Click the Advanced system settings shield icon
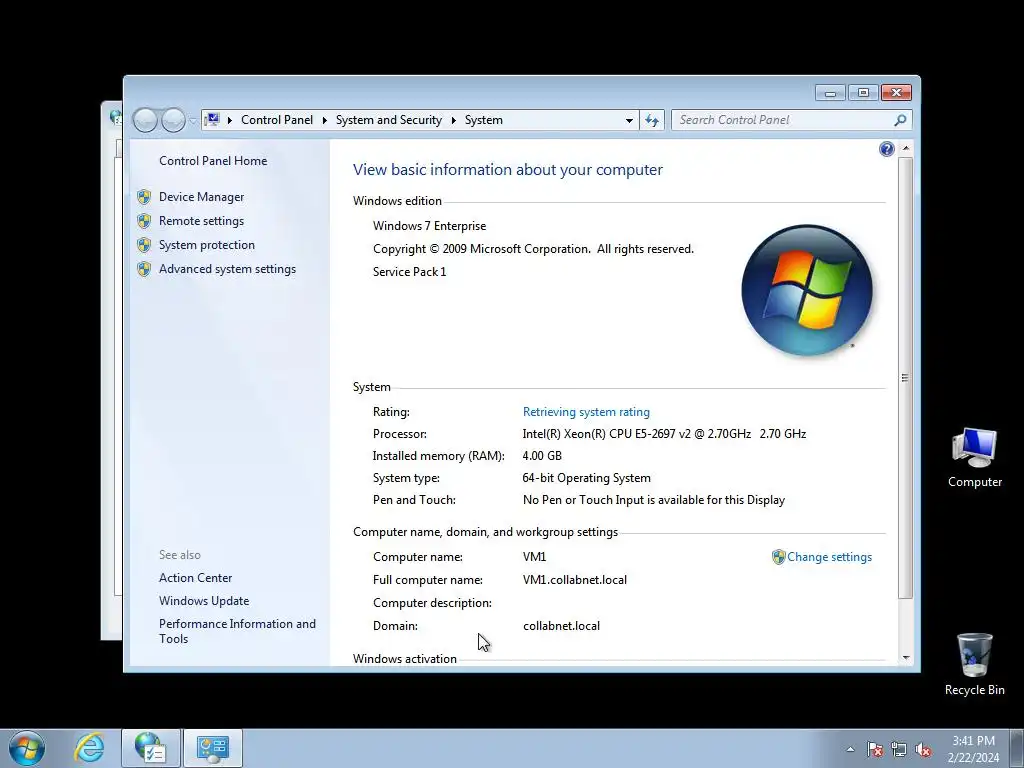1024x768 pixels. click(x=144, y=269)
